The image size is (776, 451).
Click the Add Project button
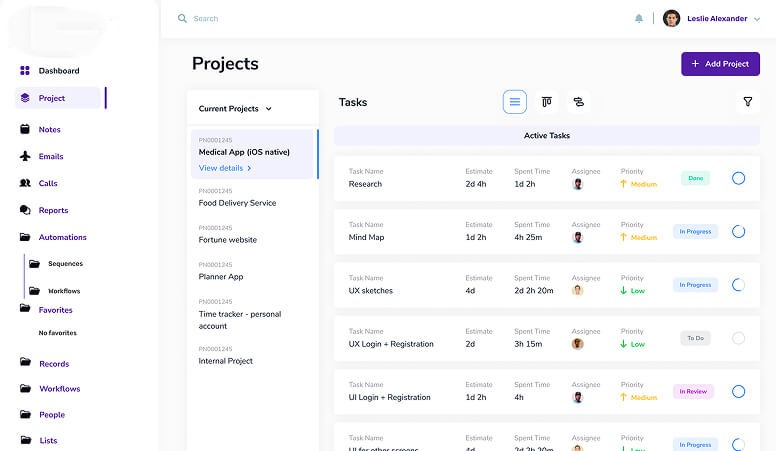click(x=720, y=64)
